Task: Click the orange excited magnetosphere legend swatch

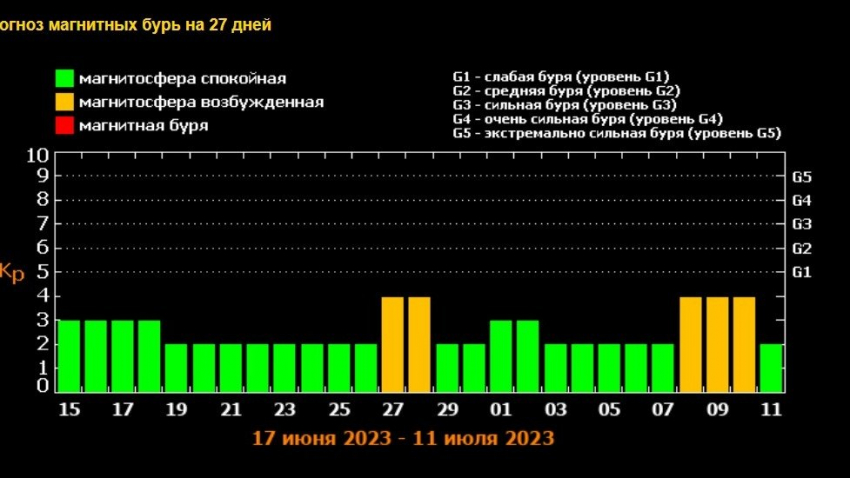Action: click(65, 102)
